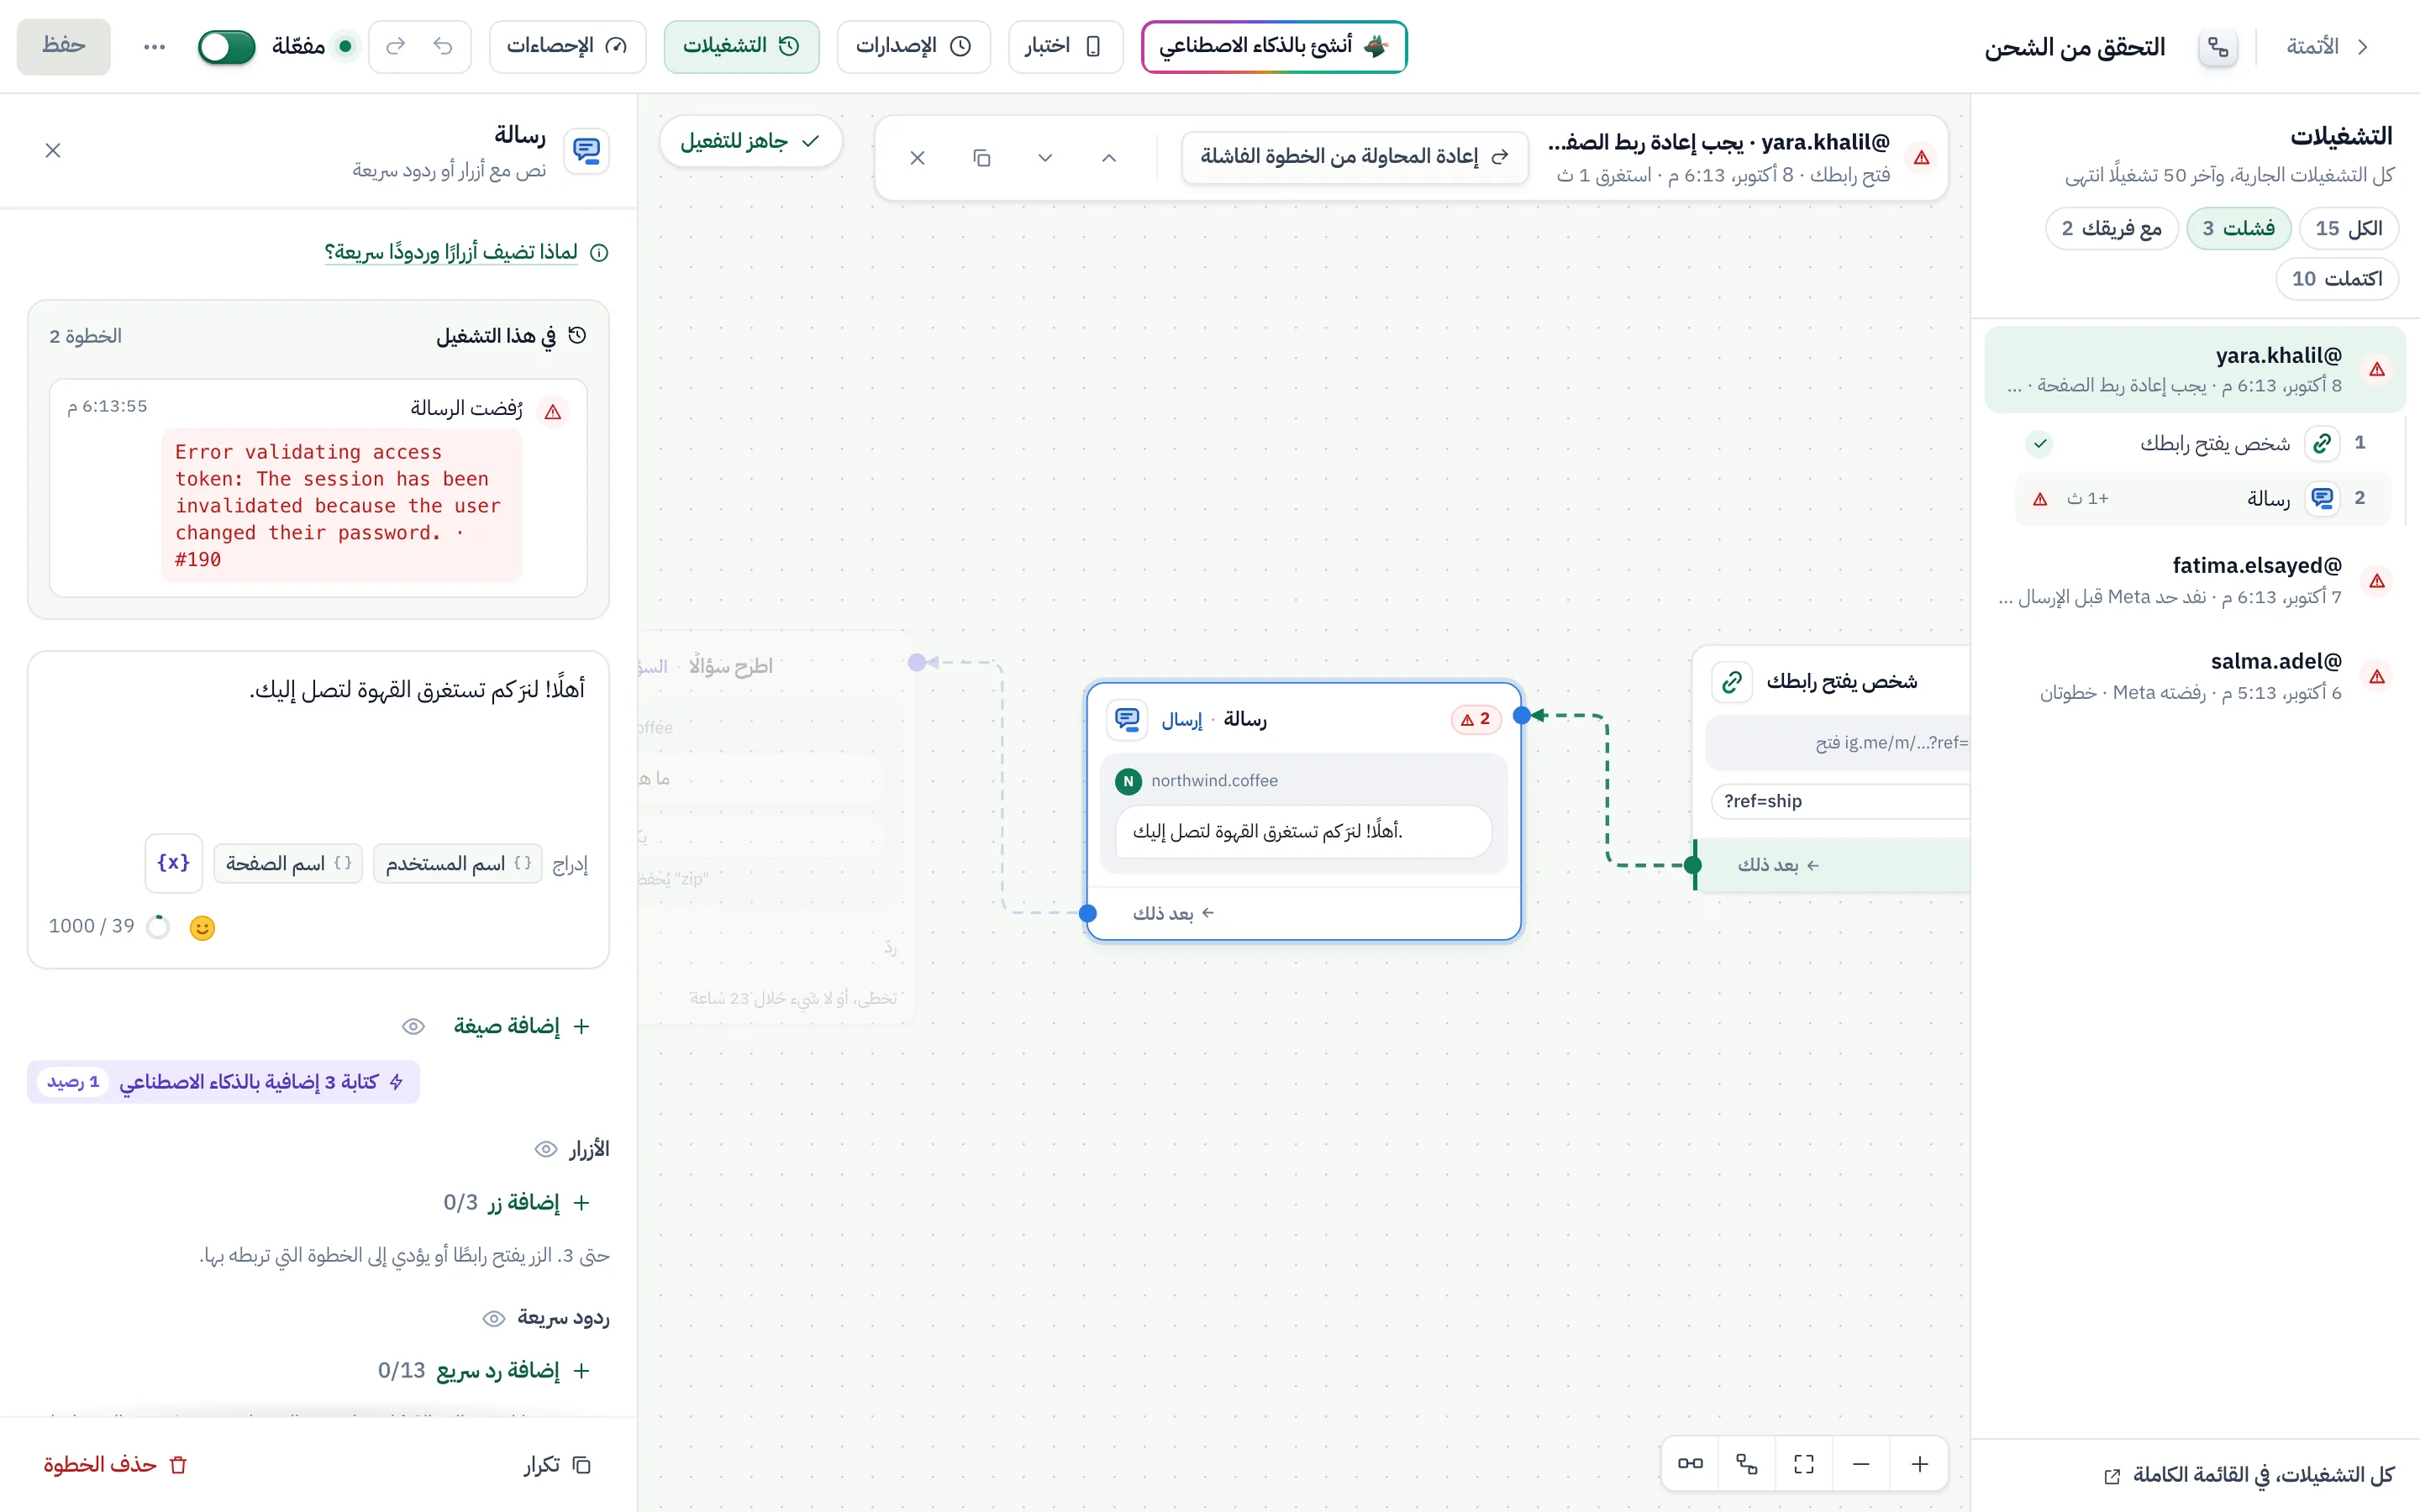Click أنشئ بالذكاء الاصطناعي button
The image size is (2420, 1512).
coord(1274,46)
